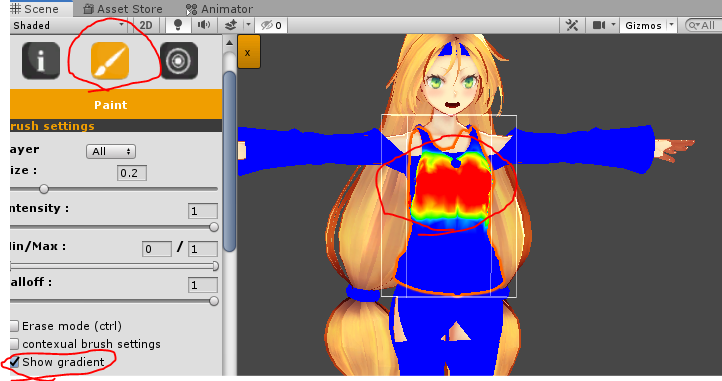Screen dimensions: 722x381
Task: Expand the camera settings dropdown arrow
Action: click(x=613, y=25)
